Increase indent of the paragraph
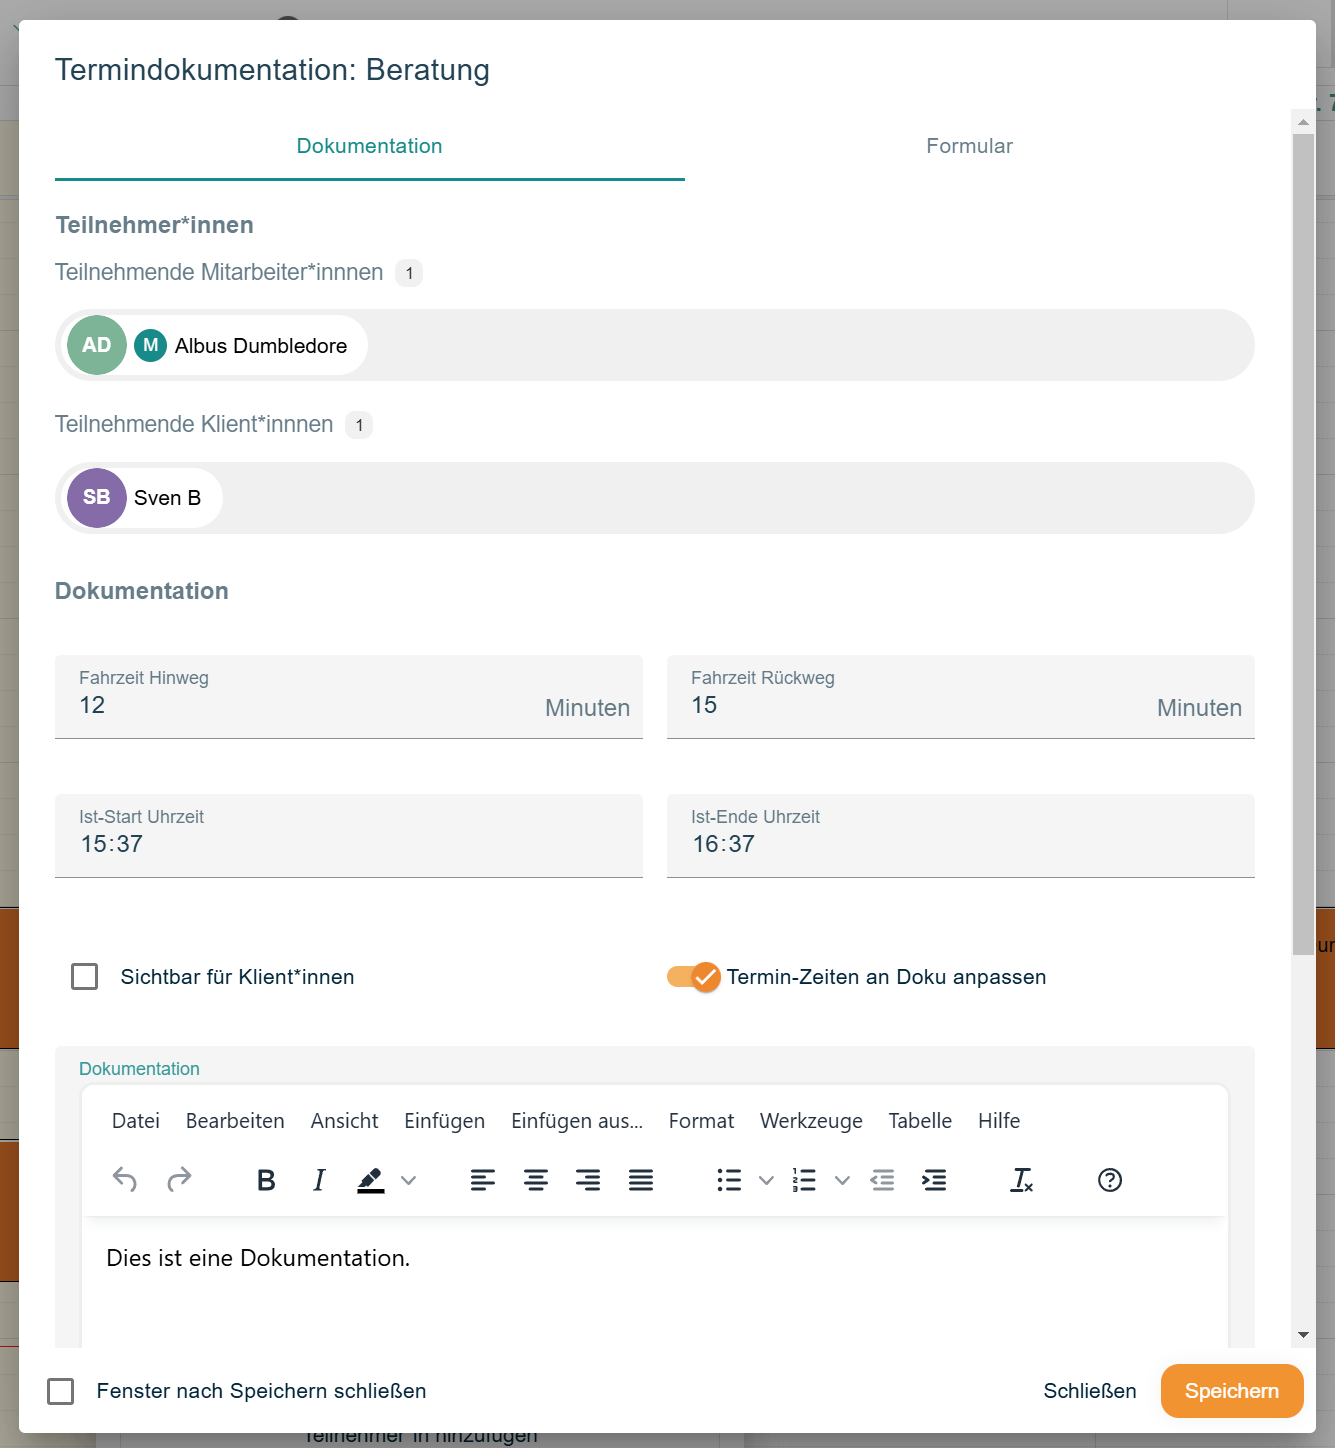This screenshot has width=1335, height=1448. [x=934, y=1180]
